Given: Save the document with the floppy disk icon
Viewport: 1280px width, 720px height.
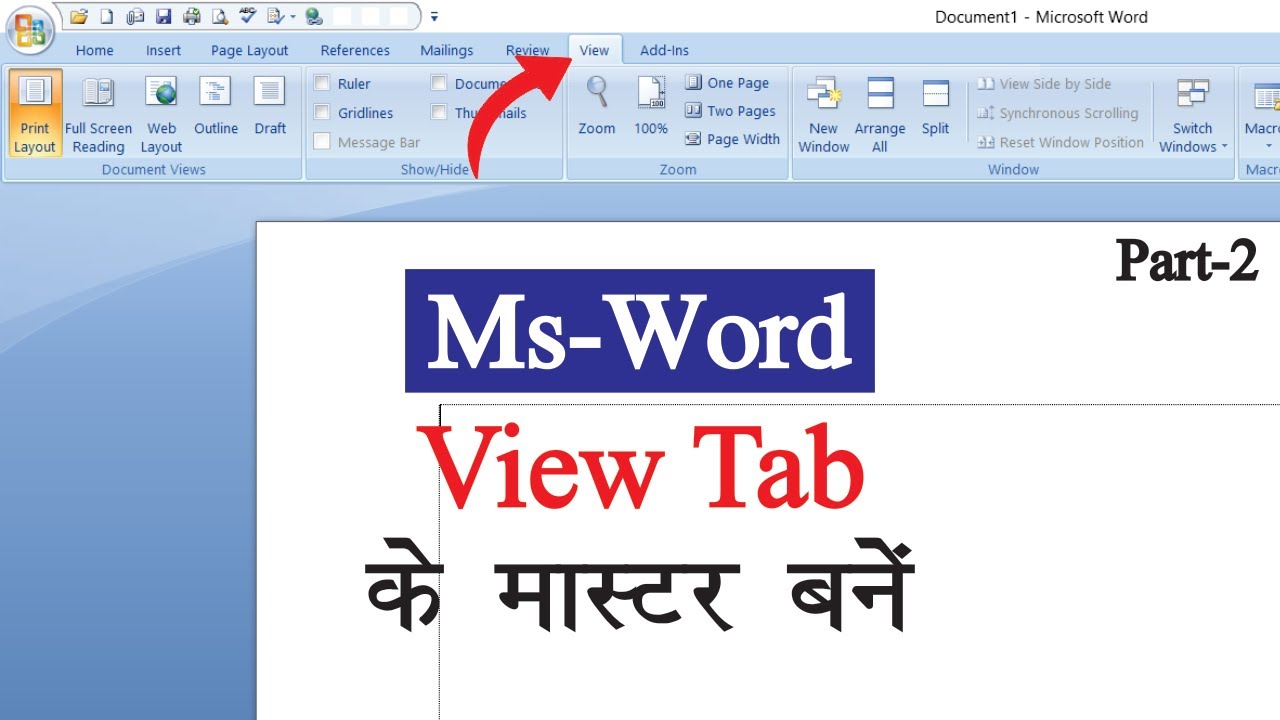Looking at the screenshot, I should [x=163, y=17].
